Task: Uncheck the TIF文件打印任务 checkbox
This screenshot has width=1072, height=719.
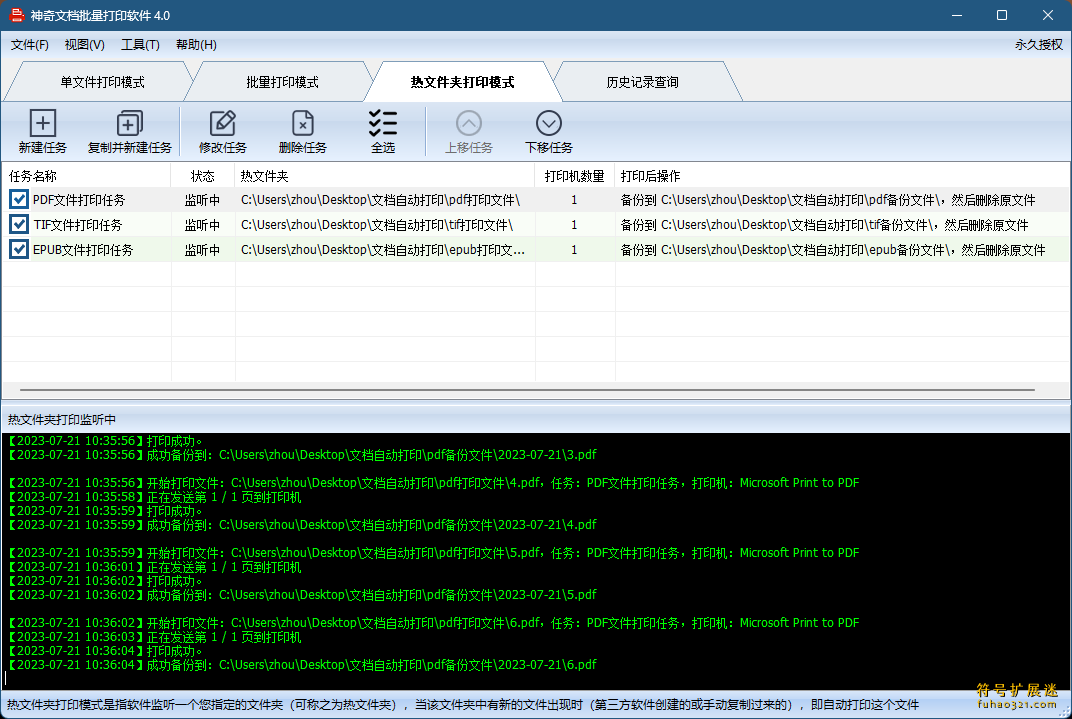Action: pos(19,224)
